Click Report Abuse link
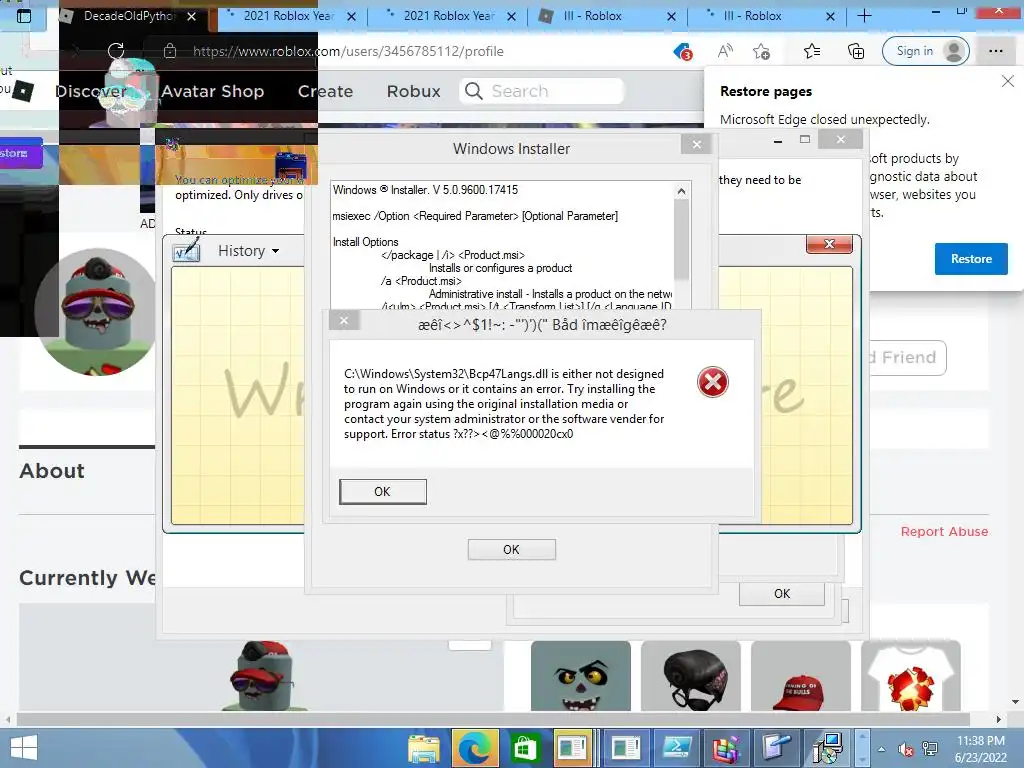Screen dimensions: 1024x768 (944, 532)
